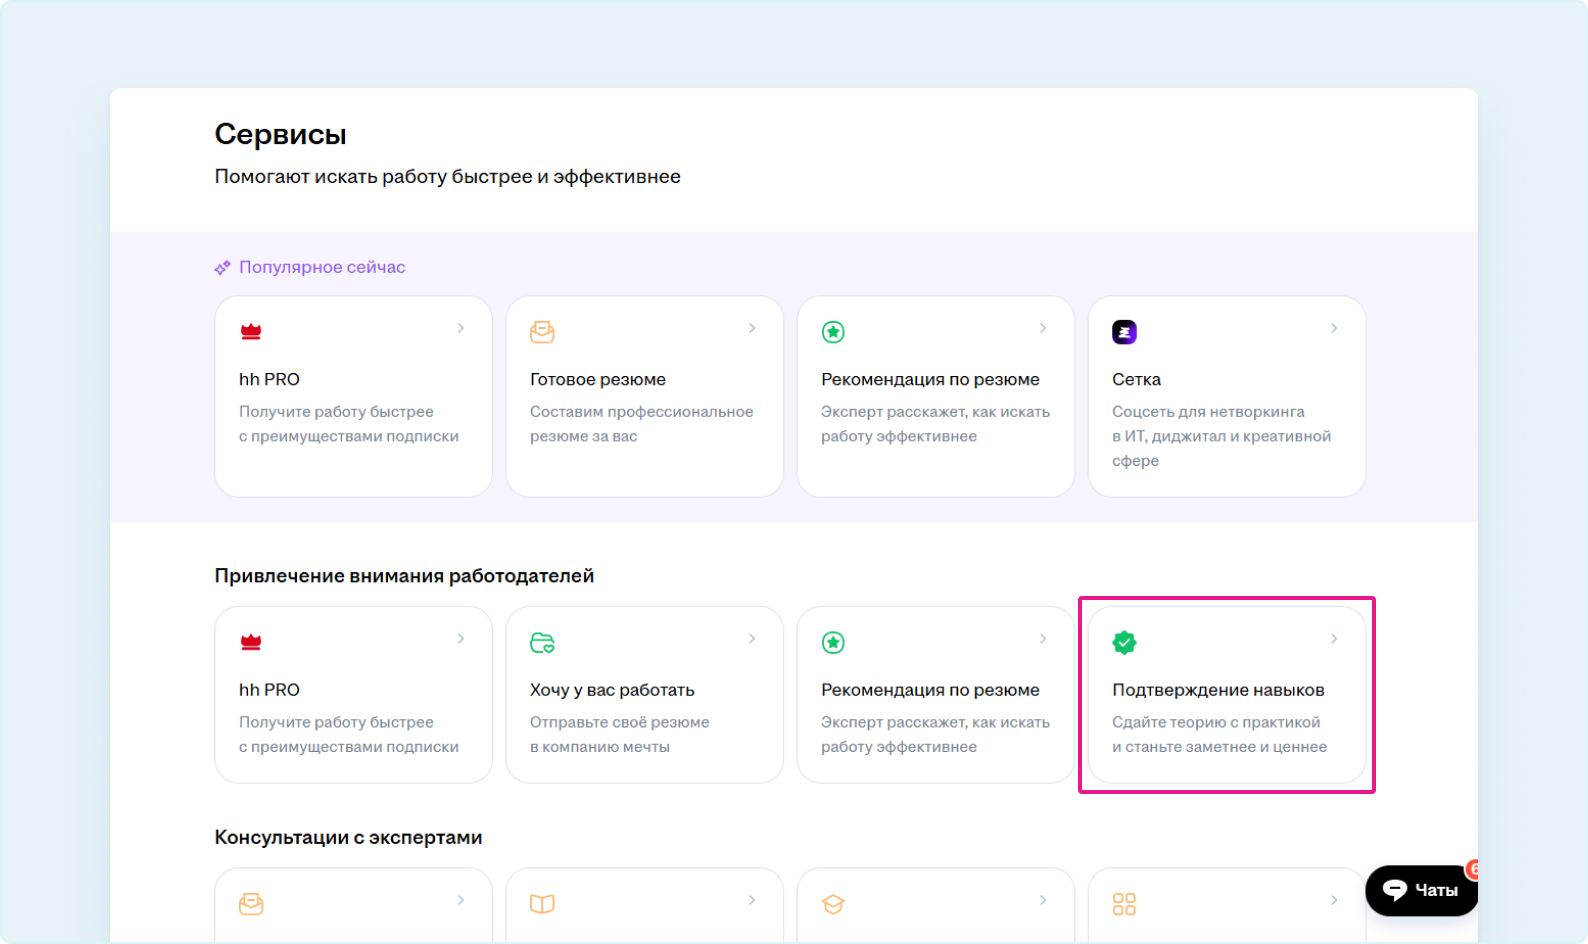Click the green folder-heart icon for Хочу у вас работать
This screenshot has width=1588, height=944.
pos(542,643)
